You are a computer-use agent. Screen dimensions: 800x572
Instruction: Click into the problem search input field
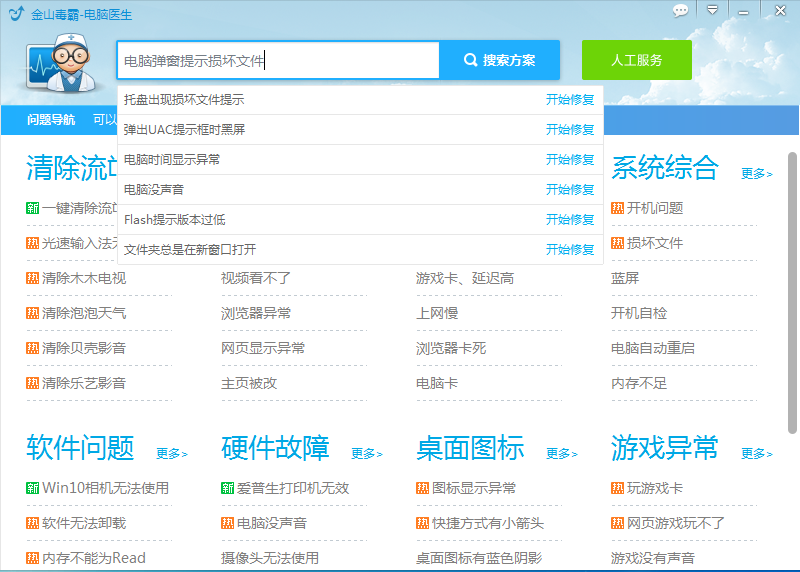(278, 60)
